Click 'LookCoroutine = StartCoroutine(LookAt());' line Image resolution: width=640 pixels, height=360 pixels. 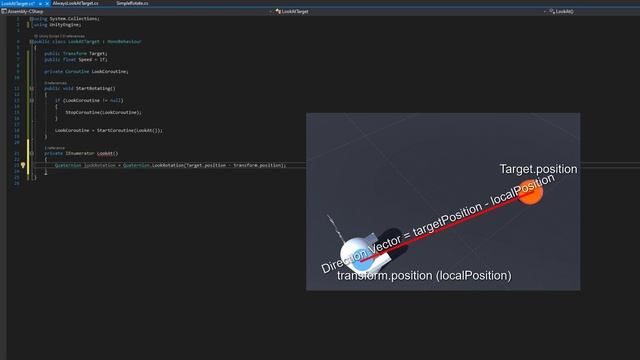point(109,131)
